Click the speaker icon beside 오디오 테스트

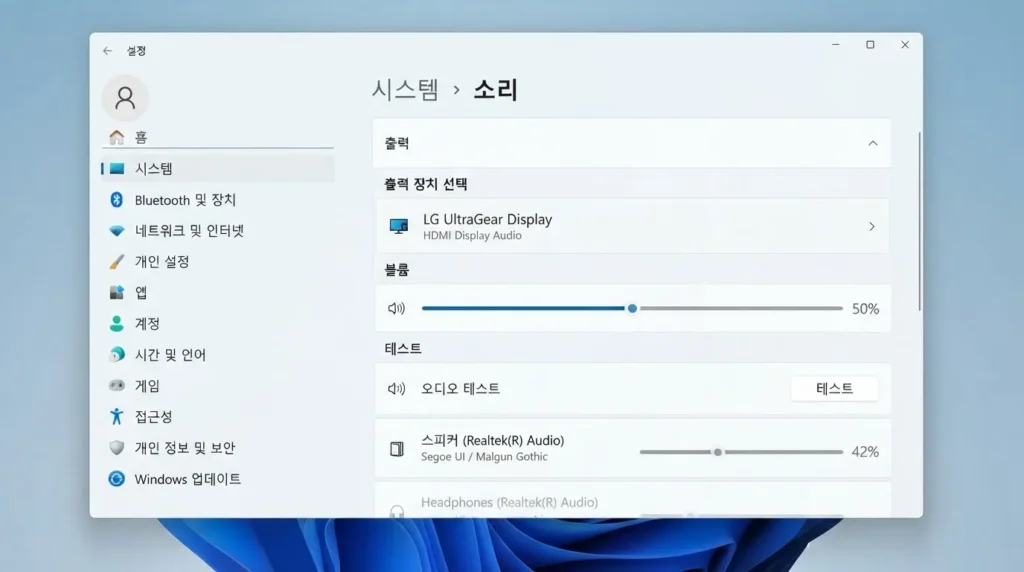point(396,389)
